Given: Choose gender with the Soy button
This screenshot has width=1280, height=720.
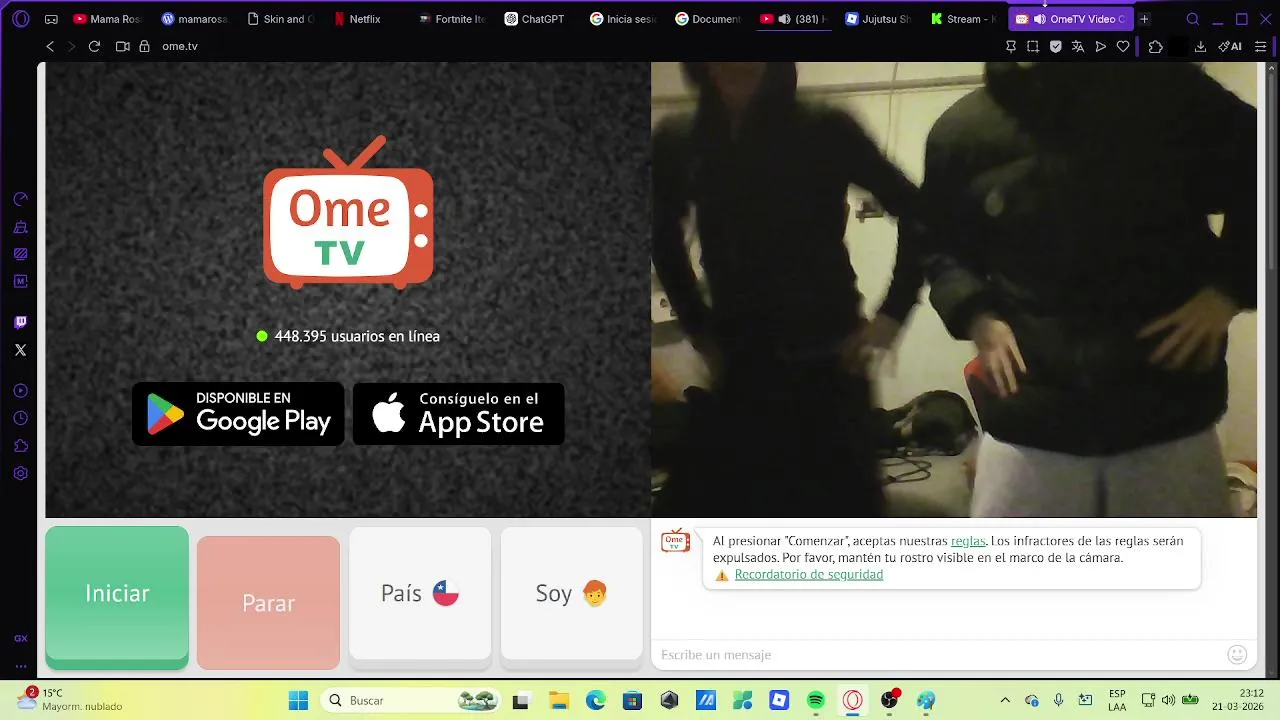Looking at the screenshot, I should [x=571, y=594].
